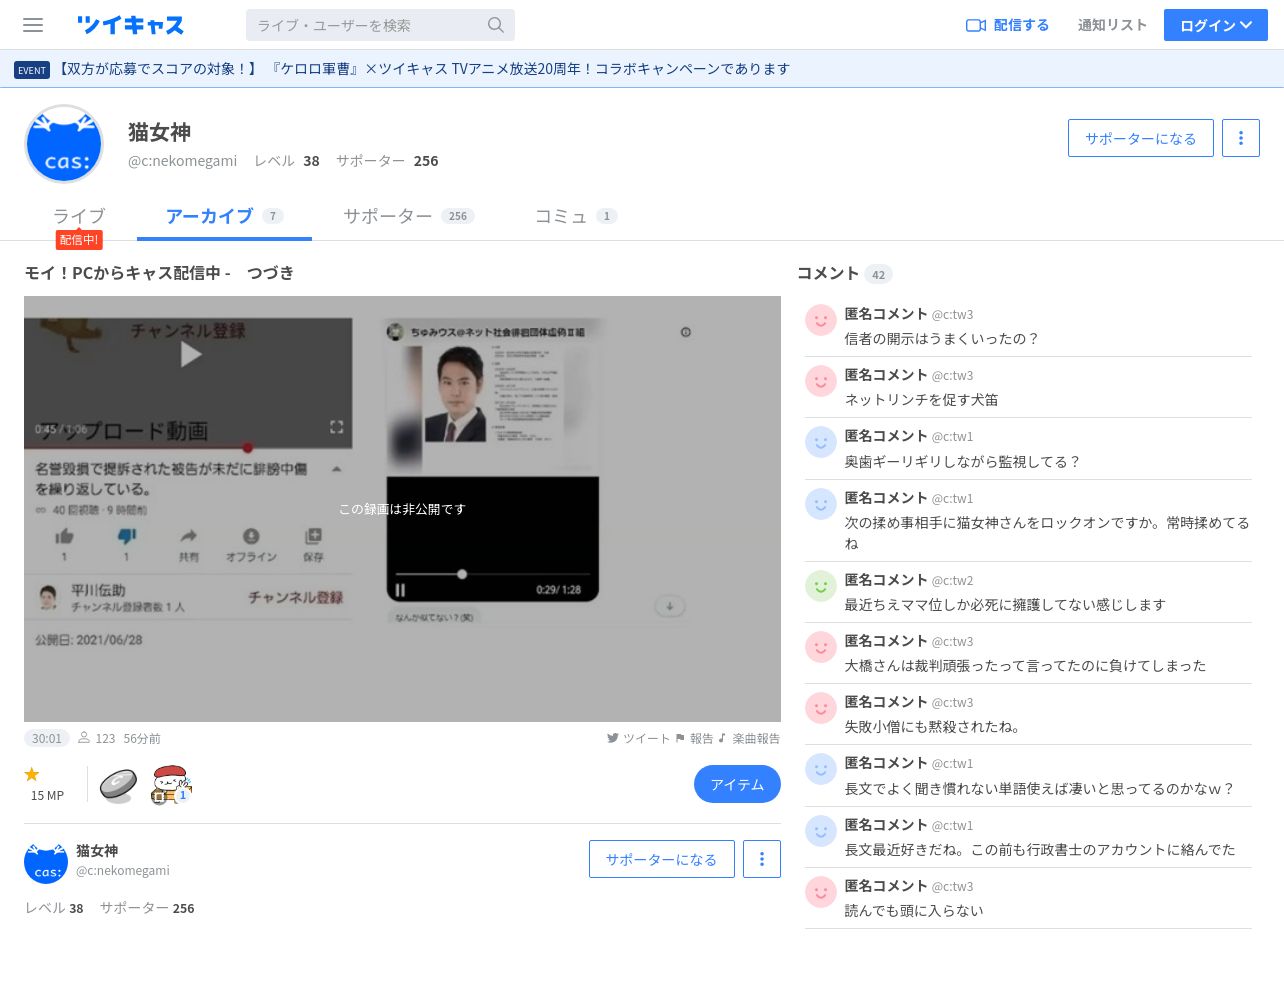This screenshot has height=1005, width=1284.
Task: Click avatar of comment 読んでも頭に入らない
Action: [821, 892]
